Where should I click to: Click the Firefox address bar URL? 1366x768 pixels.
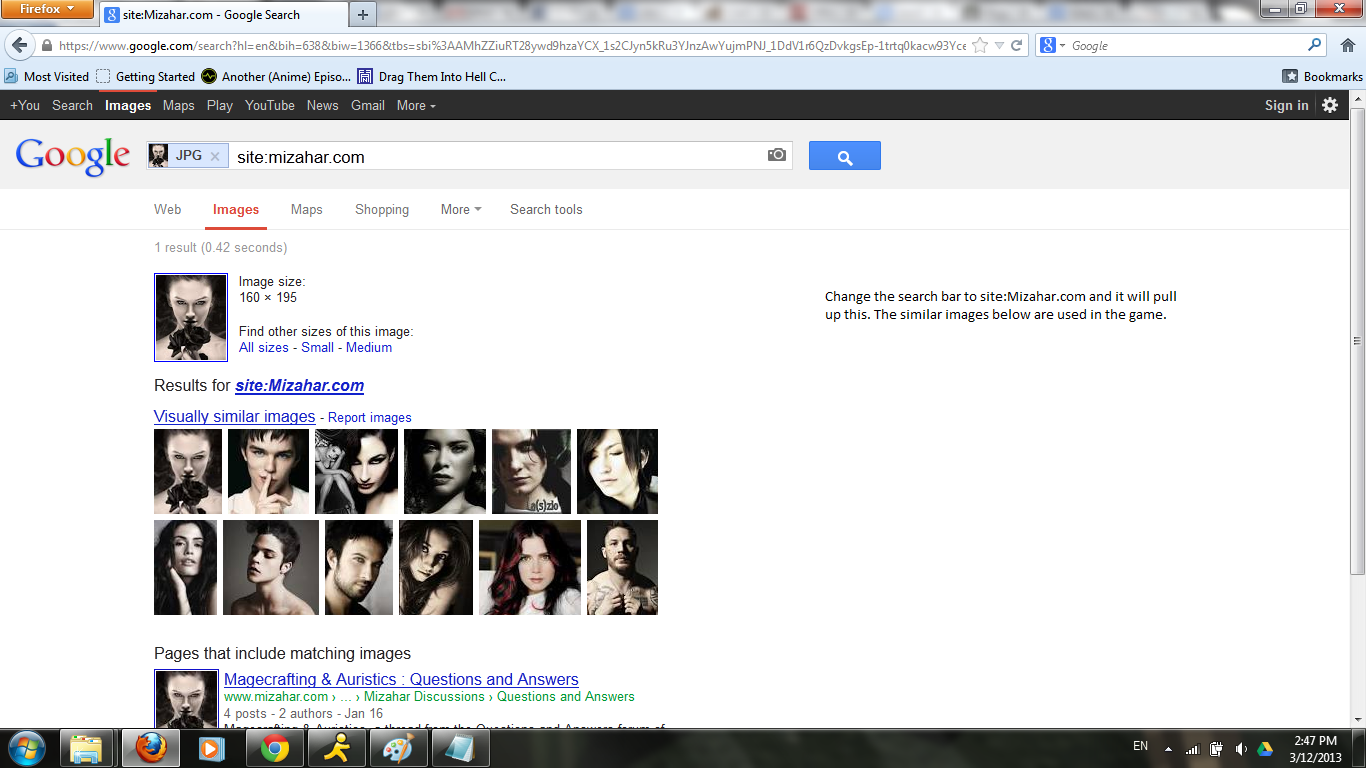click(512, 46)
